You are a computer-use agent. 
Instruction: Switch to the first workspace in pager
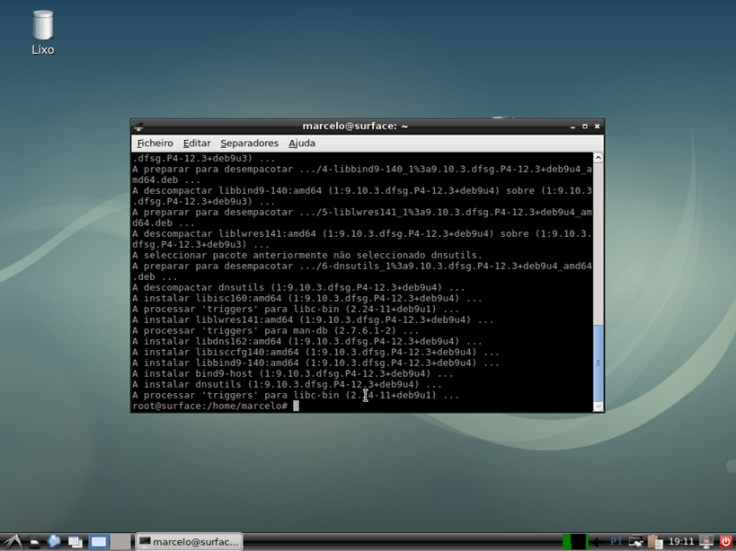[x=99, y=541]
